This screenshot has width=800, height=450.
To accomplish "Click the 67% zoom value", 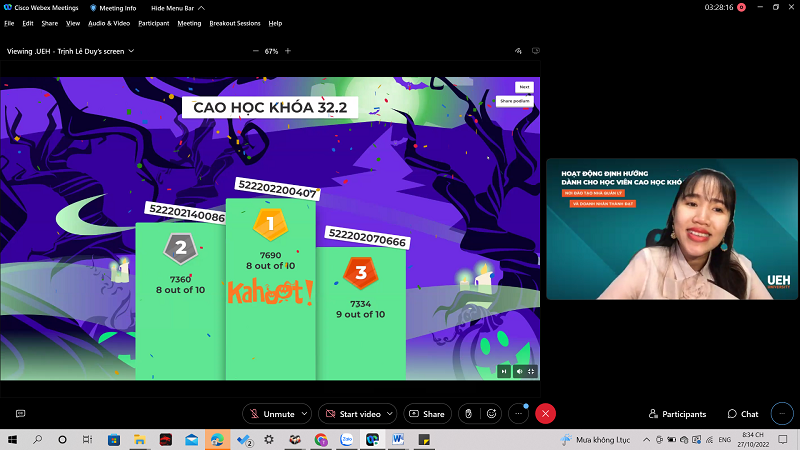I will point(271,51).
